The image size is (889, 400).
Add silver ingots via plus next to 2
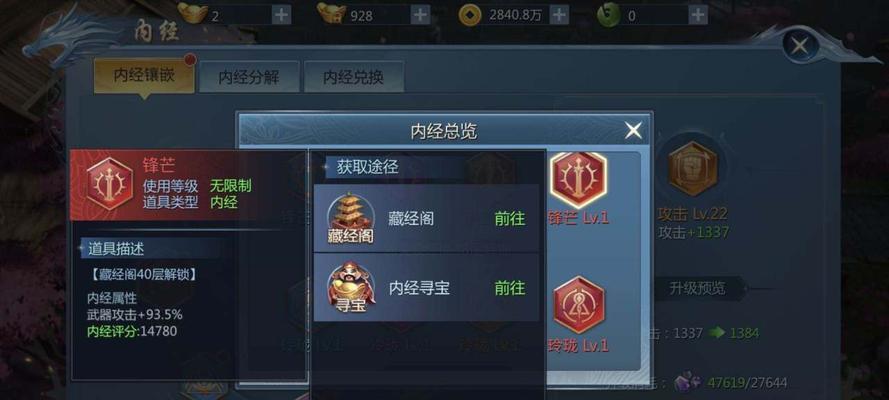tap(281, 15)
